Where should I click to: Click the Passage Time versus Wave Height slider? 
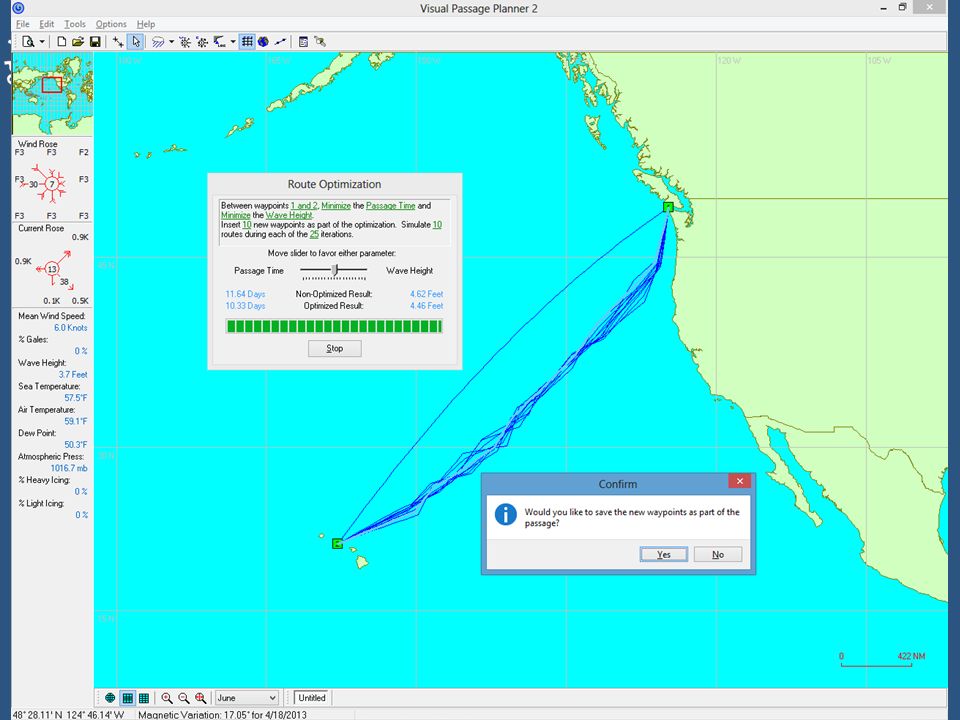pos(334,271)
